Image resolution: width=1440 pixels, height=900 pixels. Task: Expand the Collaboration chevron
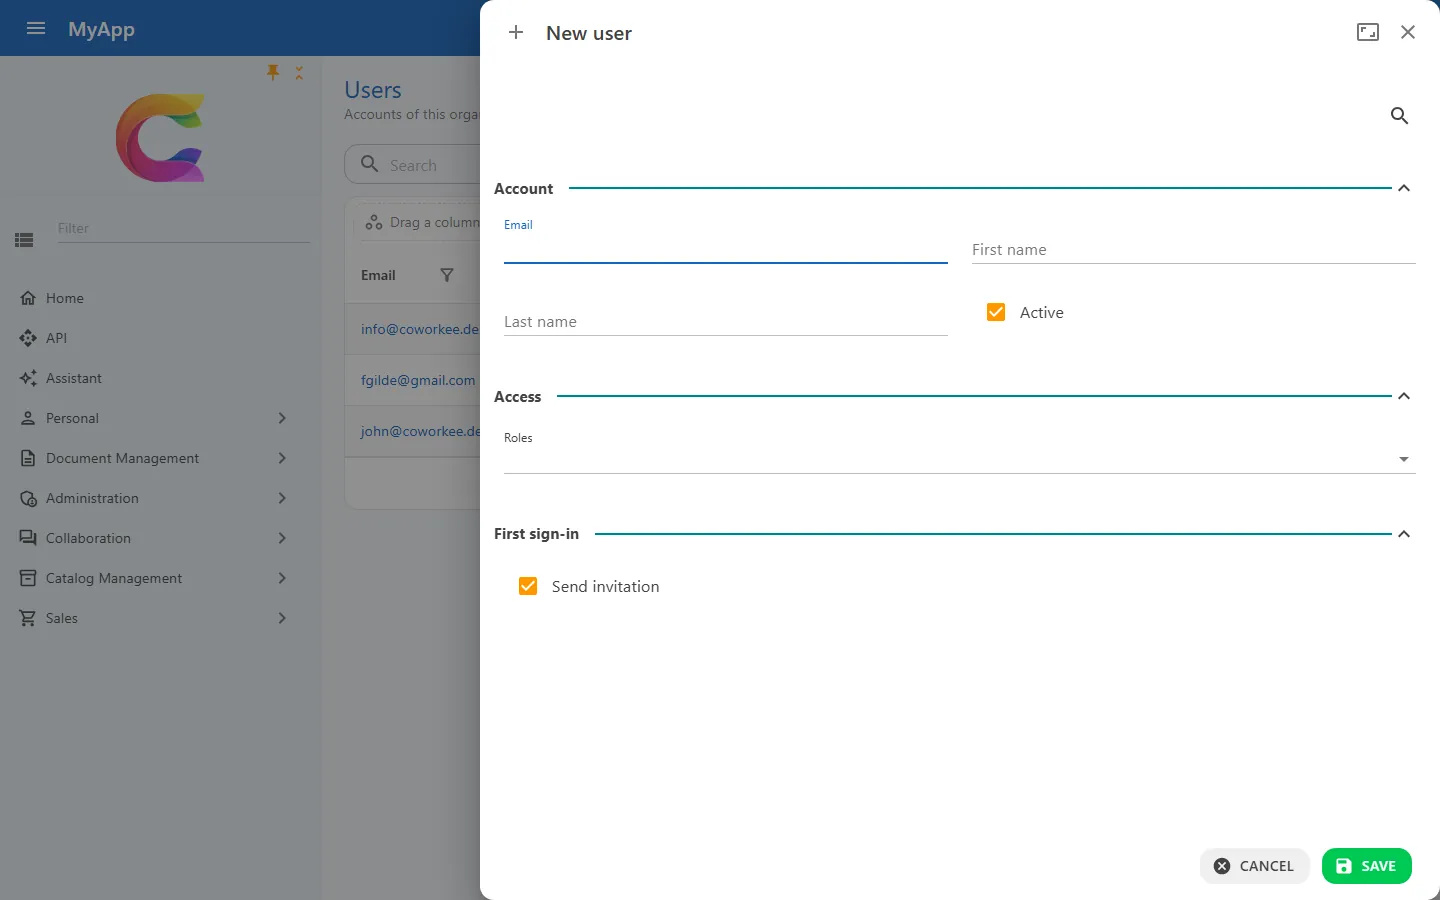(282, 538)
